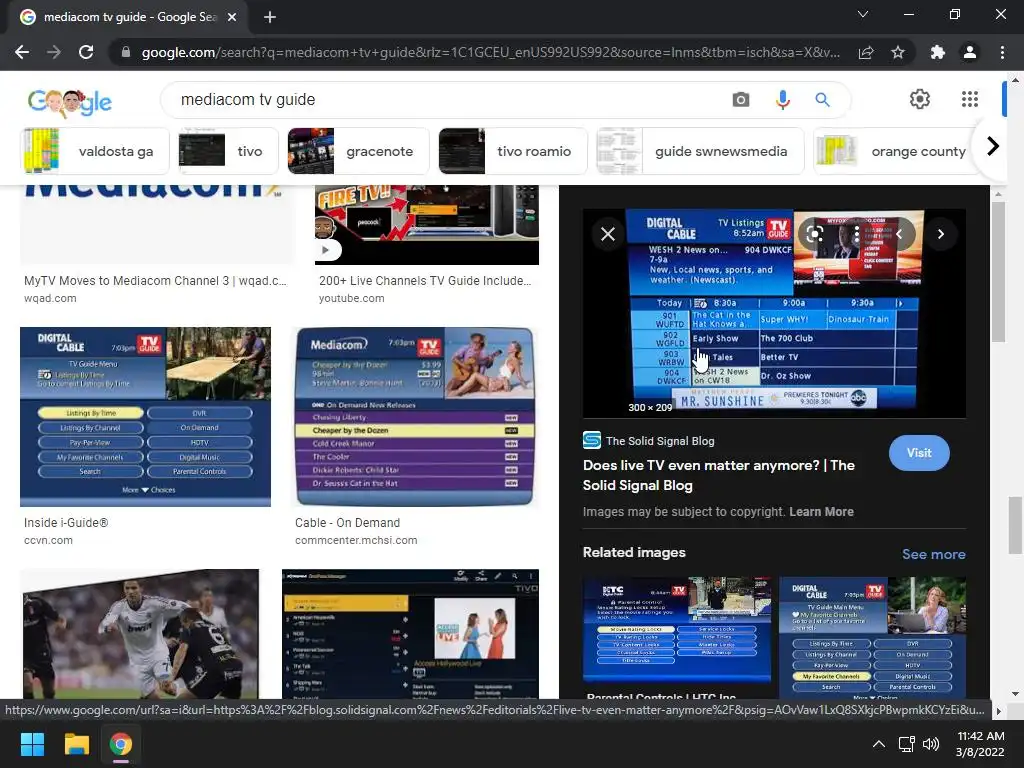Filter images by guide swnewsmedia chip
Viewport: 1024px width, 768px height.
click(700, 152)
